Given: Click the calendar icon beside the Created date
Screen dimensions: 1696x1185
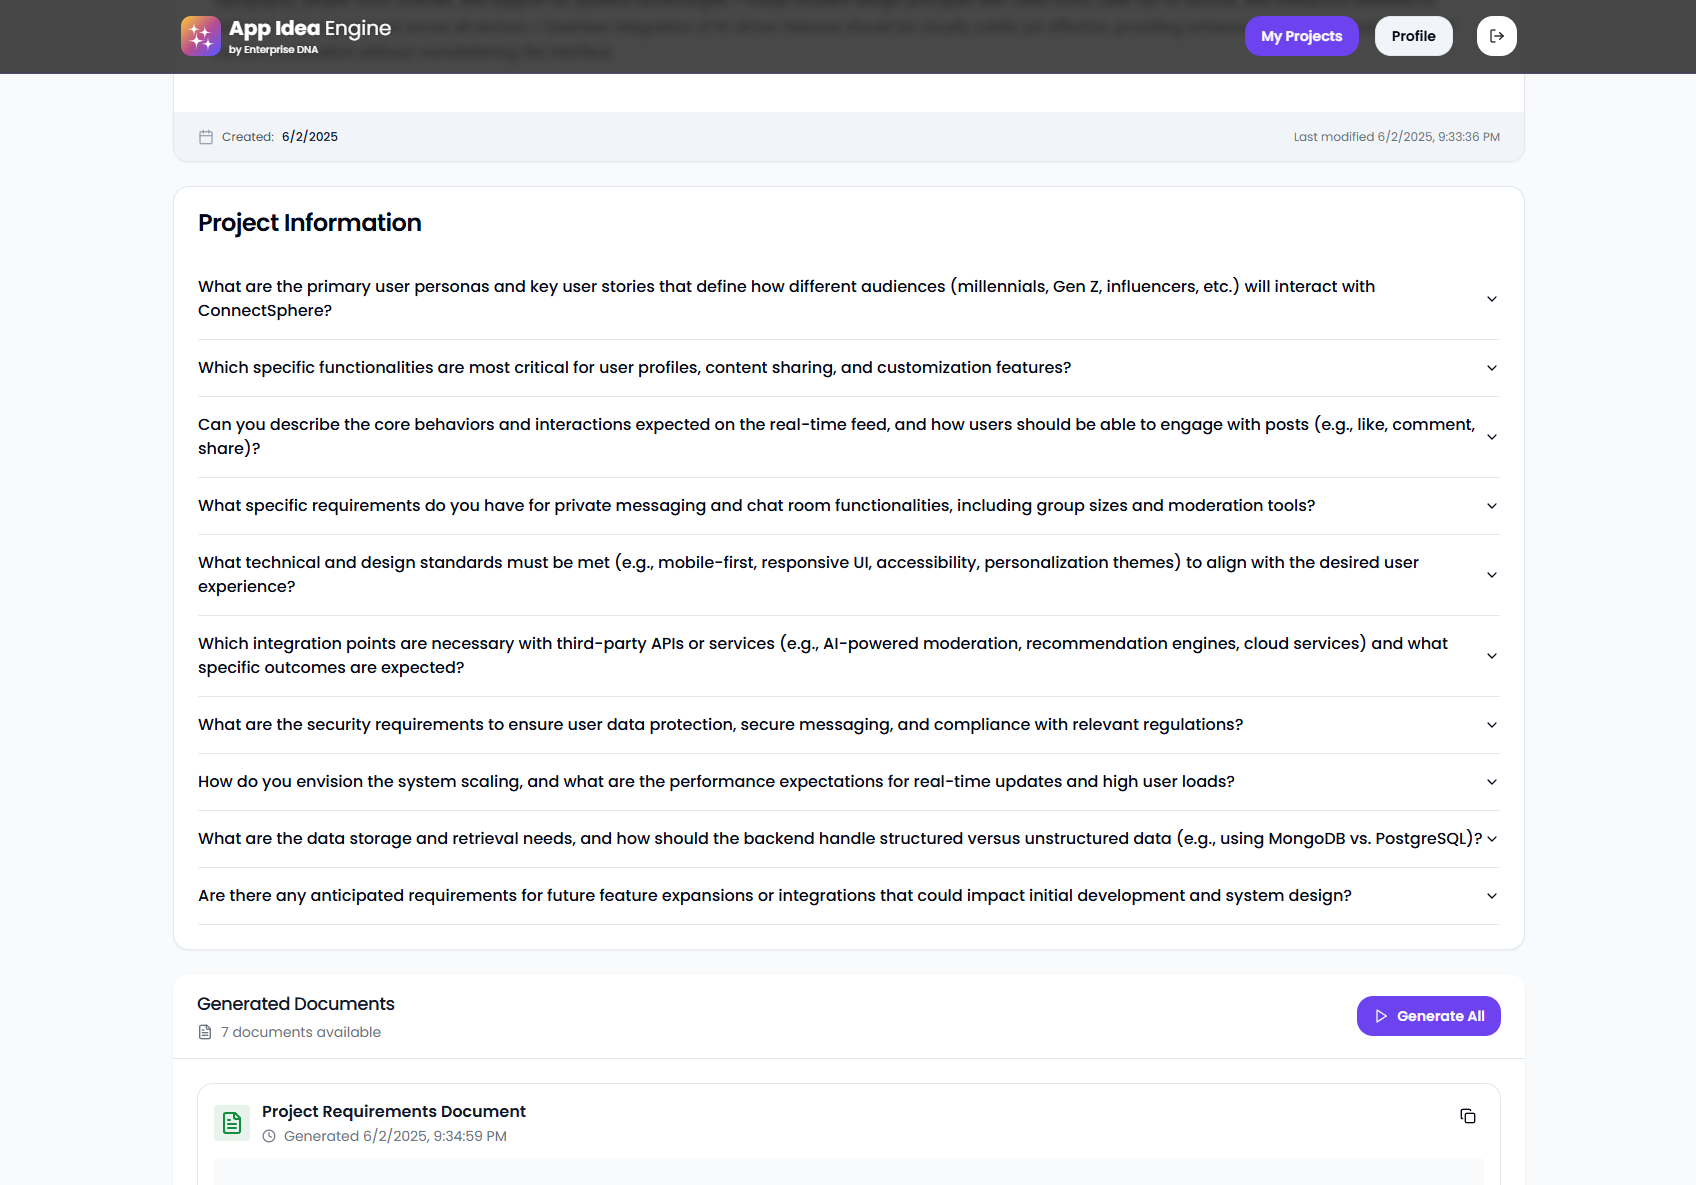Looking at the screenshot, I should (205, 136).
